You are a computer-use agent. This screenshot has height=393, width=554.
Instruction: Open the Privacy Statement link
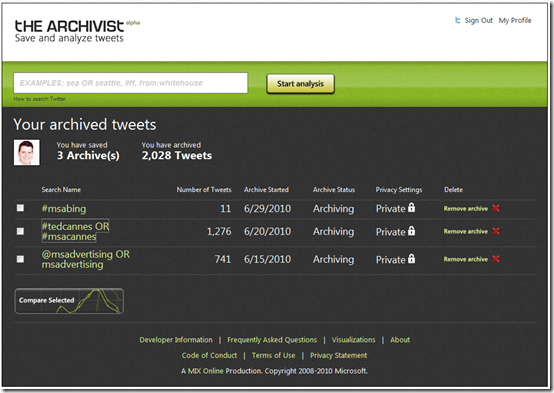338,355
